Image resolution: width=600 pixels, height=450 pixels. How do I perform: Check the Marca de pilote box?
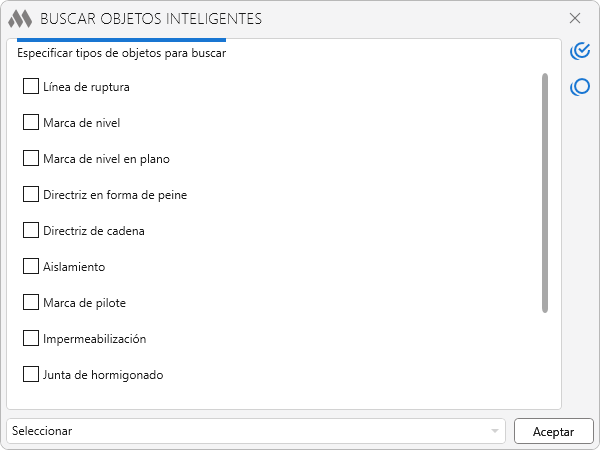(x=30, y=303)
